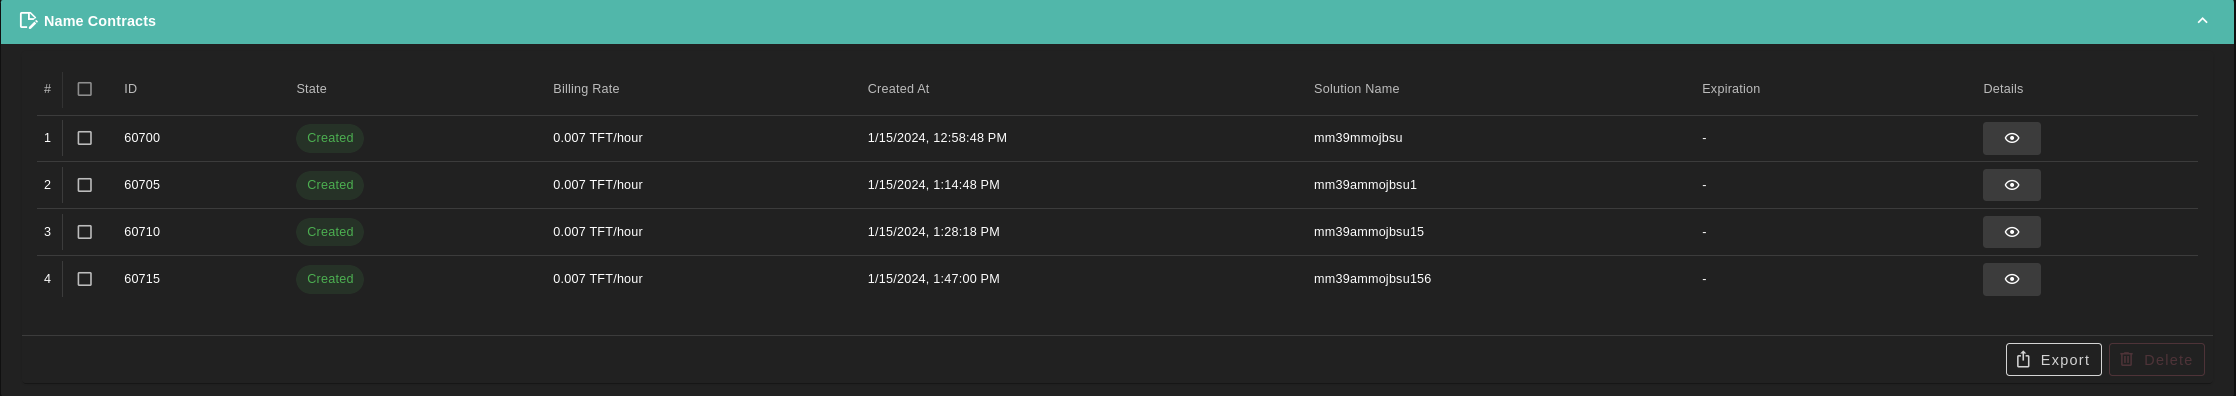
Task: Select solution name mm39ammojbsu156
Action: pos(1372,279)
